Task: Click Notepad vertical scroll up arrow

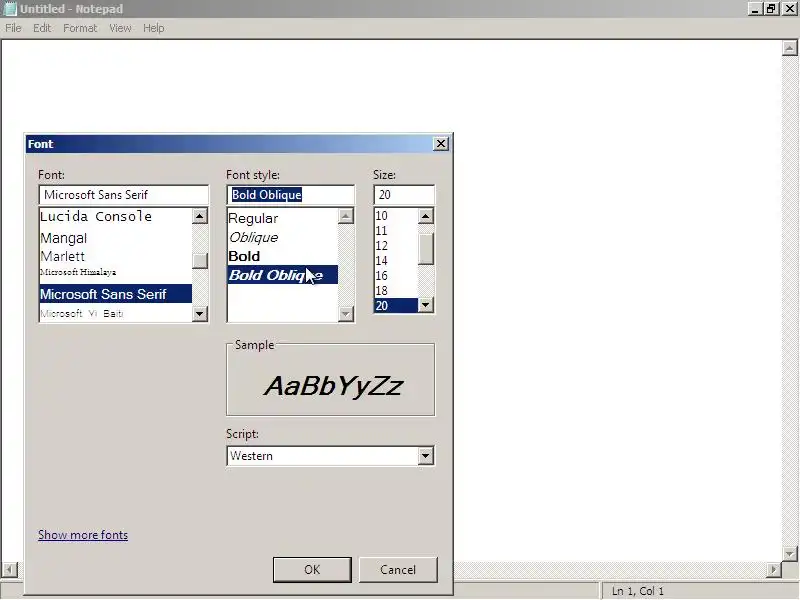Action: (789, 48)
